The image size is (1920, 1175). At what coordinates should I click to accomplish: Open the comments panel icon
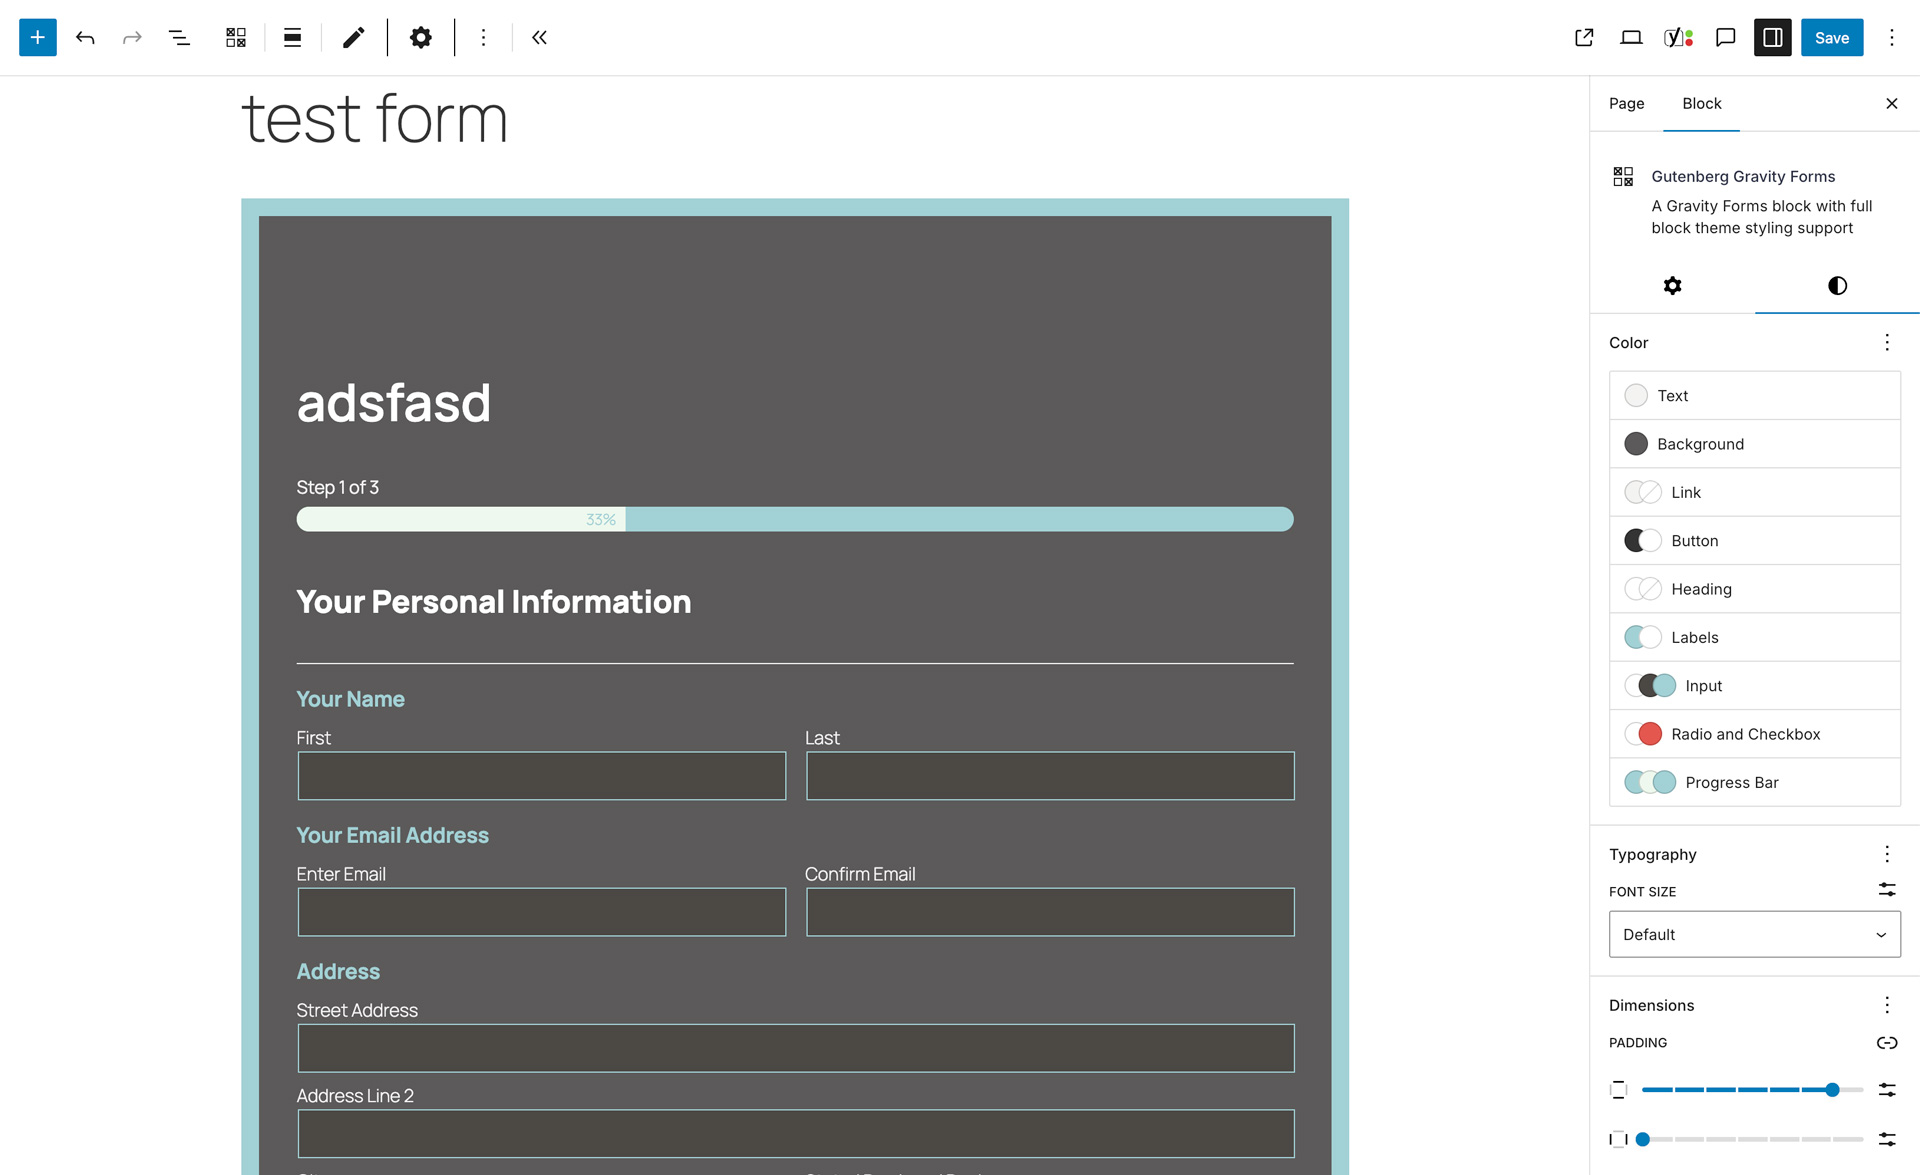click(x=1725, y=37)
